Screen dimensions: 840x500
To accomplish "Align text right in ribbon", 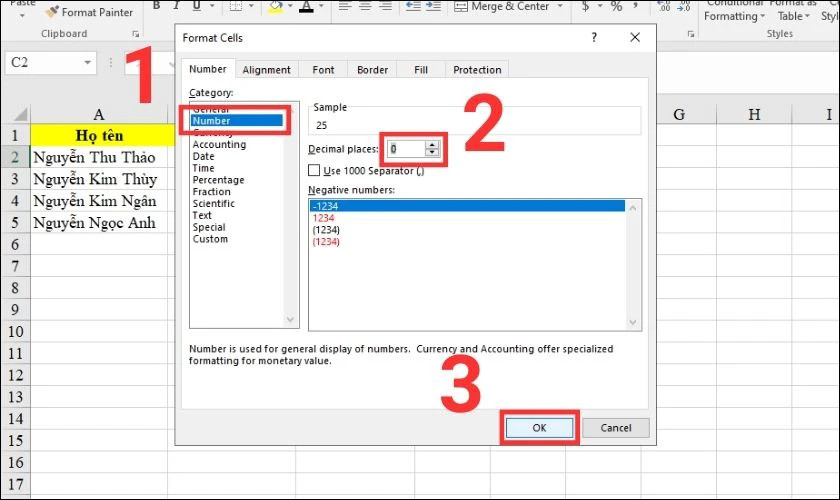I will pyautogui.click(x=385, y=6).
